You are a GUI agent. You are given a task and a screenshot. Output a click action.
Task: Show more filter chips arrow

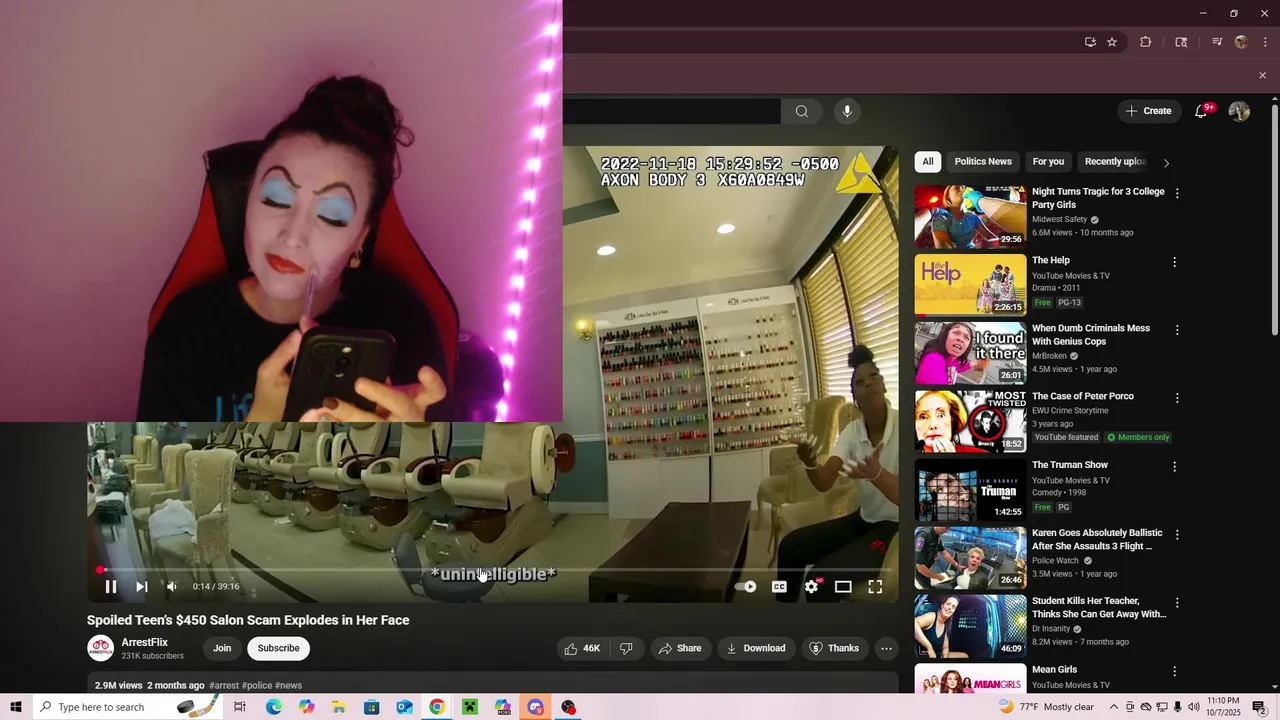[x=1166, y=162]
